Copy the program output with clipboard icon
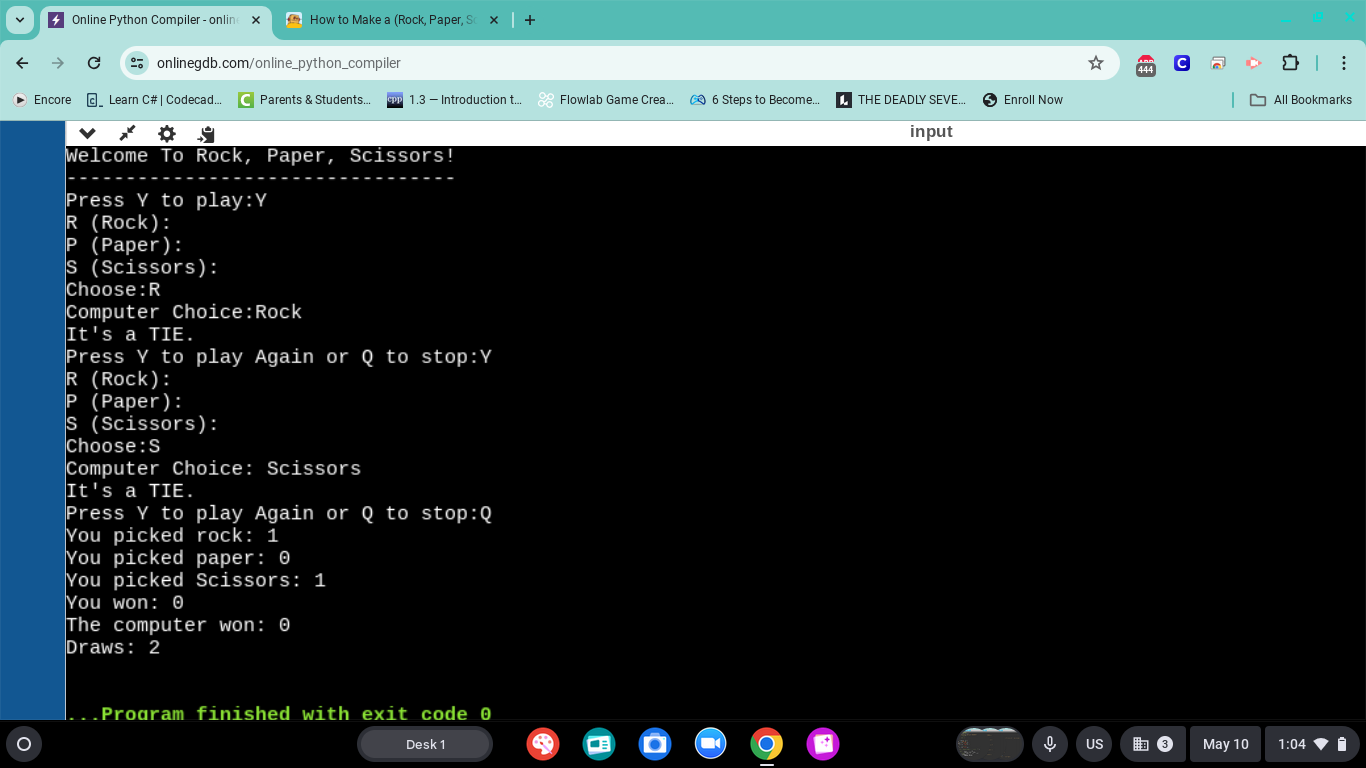Viewport: 1366px width, 768px height. click(207, 133)
